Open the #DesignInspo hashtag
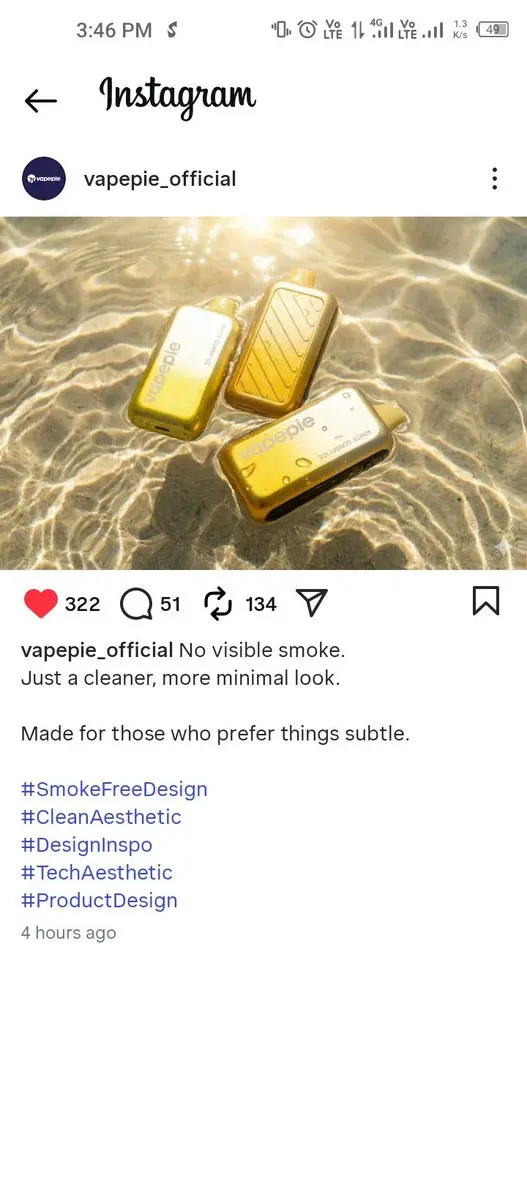 pos(87,845)
